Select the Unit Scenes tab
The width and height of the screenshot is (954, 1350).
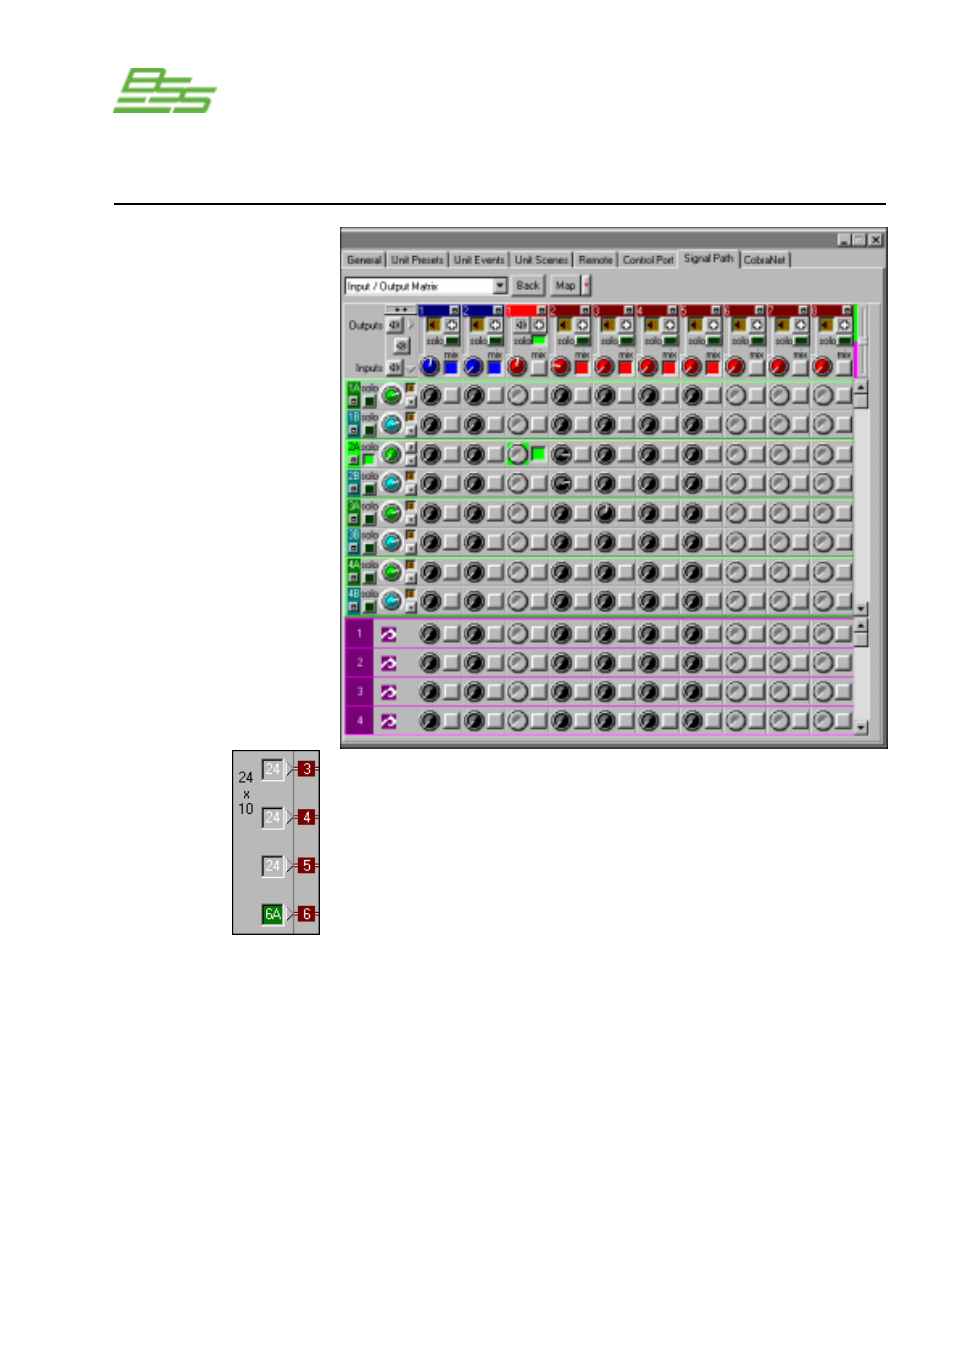541,260
